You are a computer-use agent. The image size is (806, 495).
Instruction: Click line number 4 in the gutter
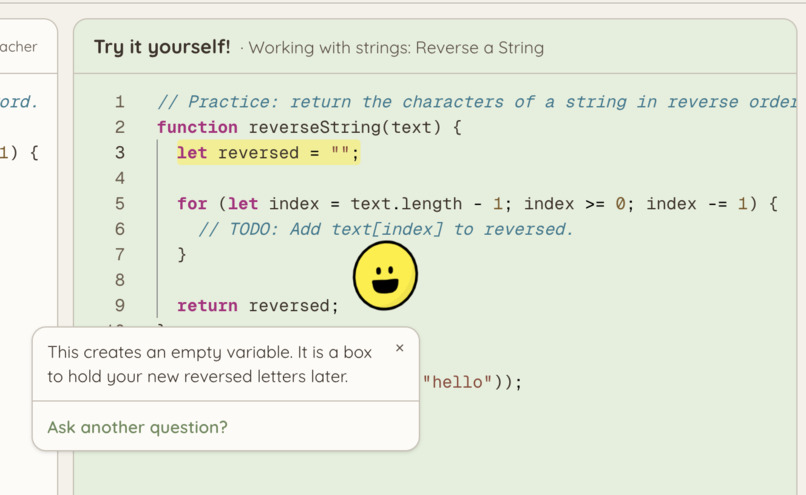(x=120, y=178)
